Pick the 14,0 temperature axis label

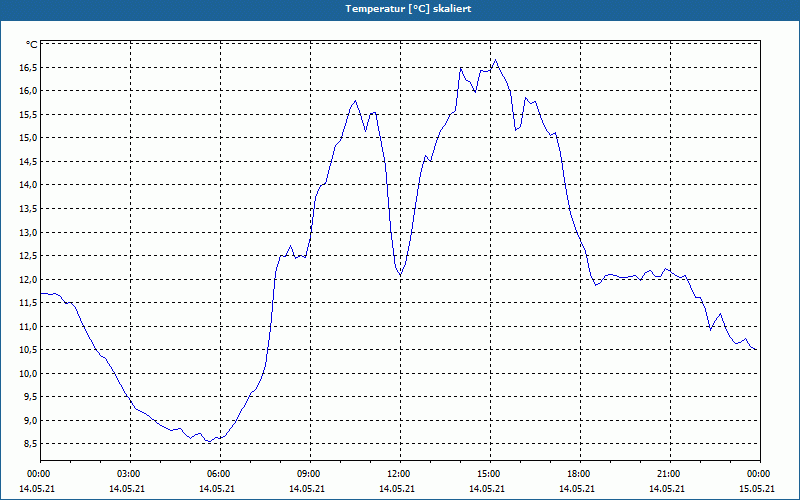(28, 185)
